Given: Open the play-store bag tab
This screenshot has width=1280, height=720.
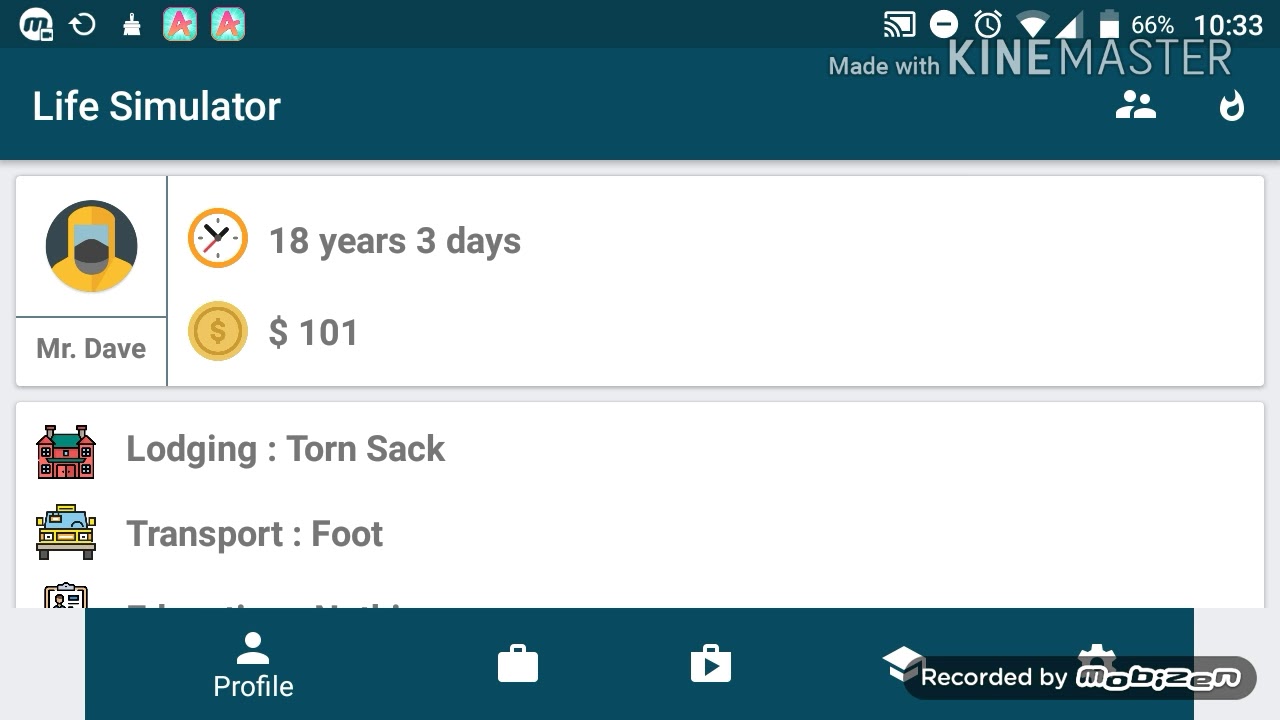Looking at the screenshot, I should pyautogui.click(x=711, y=664).
